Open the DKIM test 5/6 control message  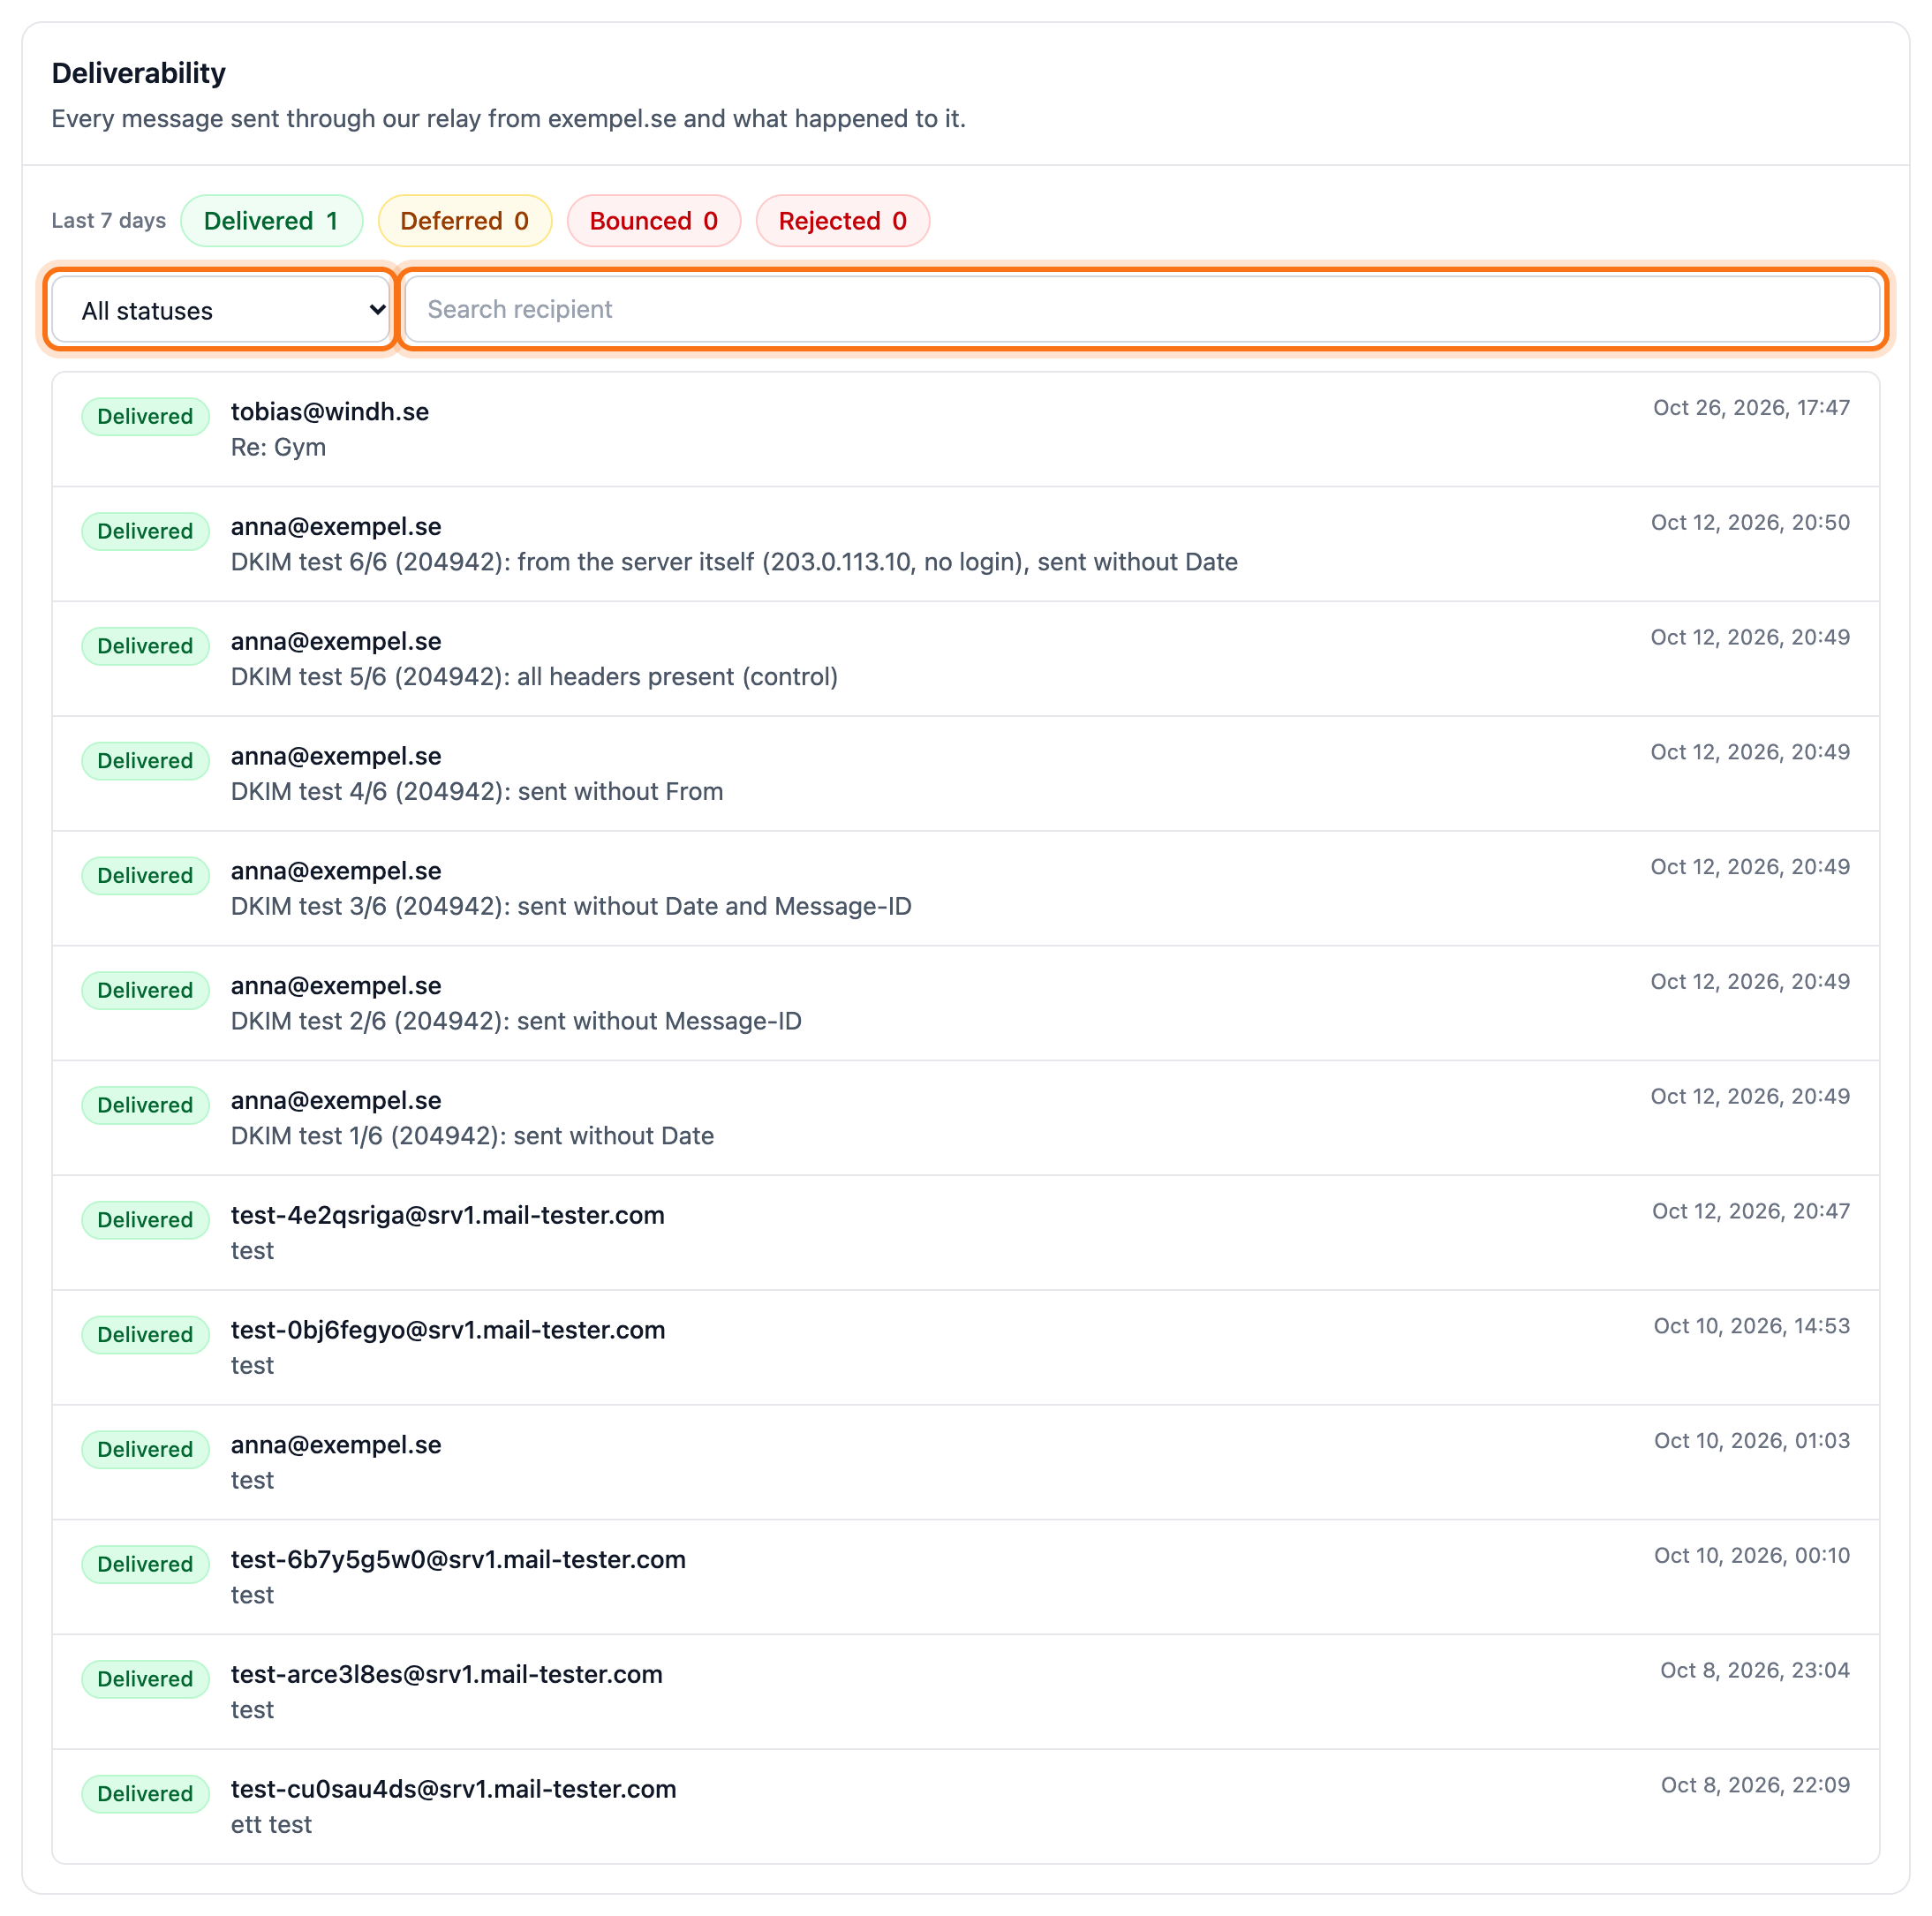coord(965,659)
